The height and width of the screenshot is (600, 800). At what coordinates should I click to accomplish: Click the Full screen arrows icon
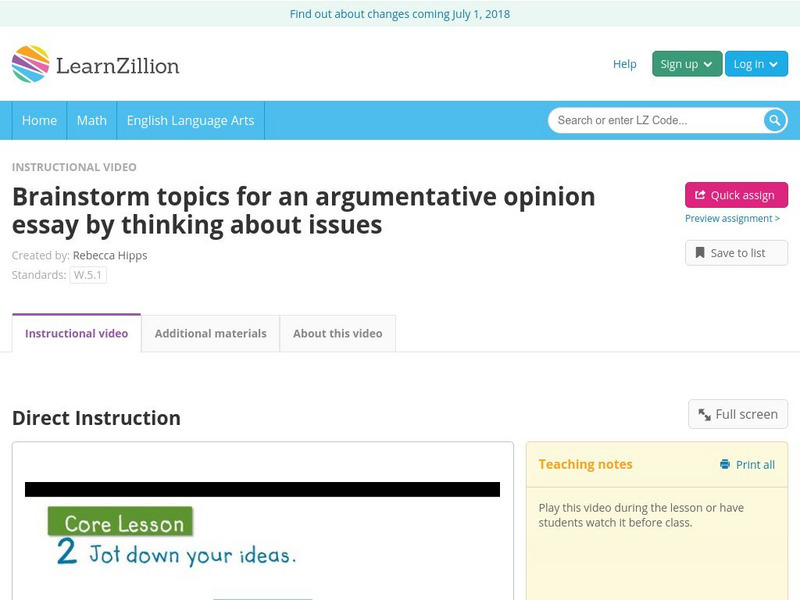(704, 413)
